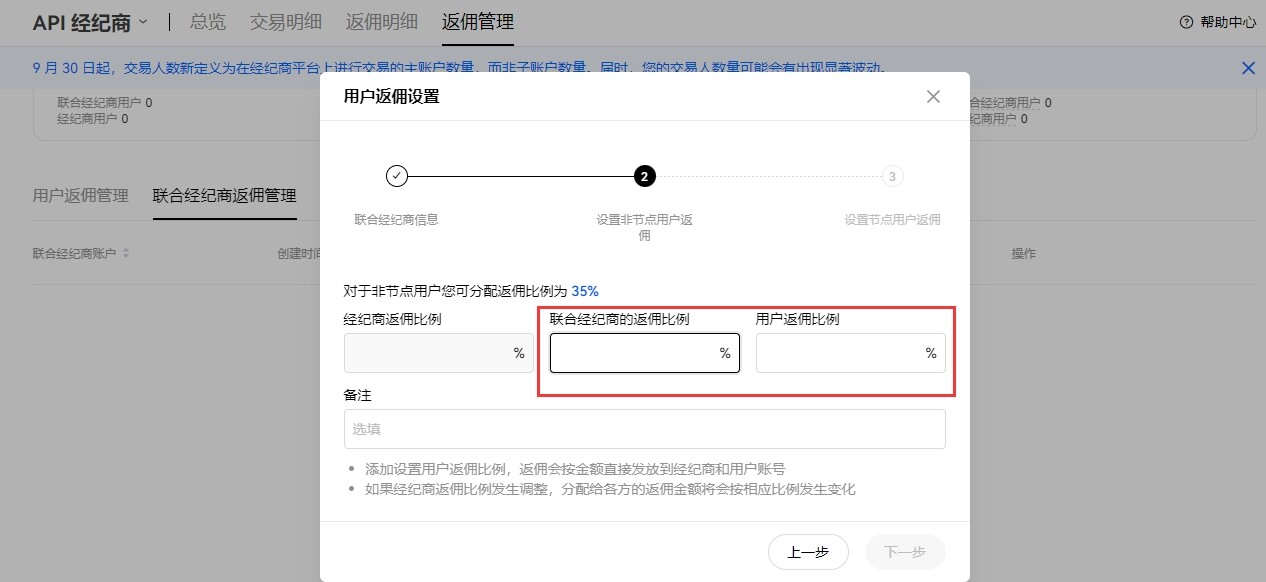
Task: Click the step 2 circle indicator
Action: 645,176
